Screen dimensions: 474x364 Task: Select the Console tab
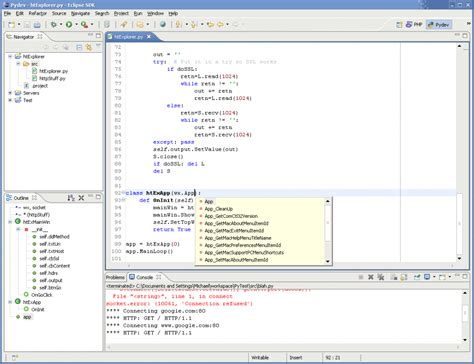tap(145, 277)
